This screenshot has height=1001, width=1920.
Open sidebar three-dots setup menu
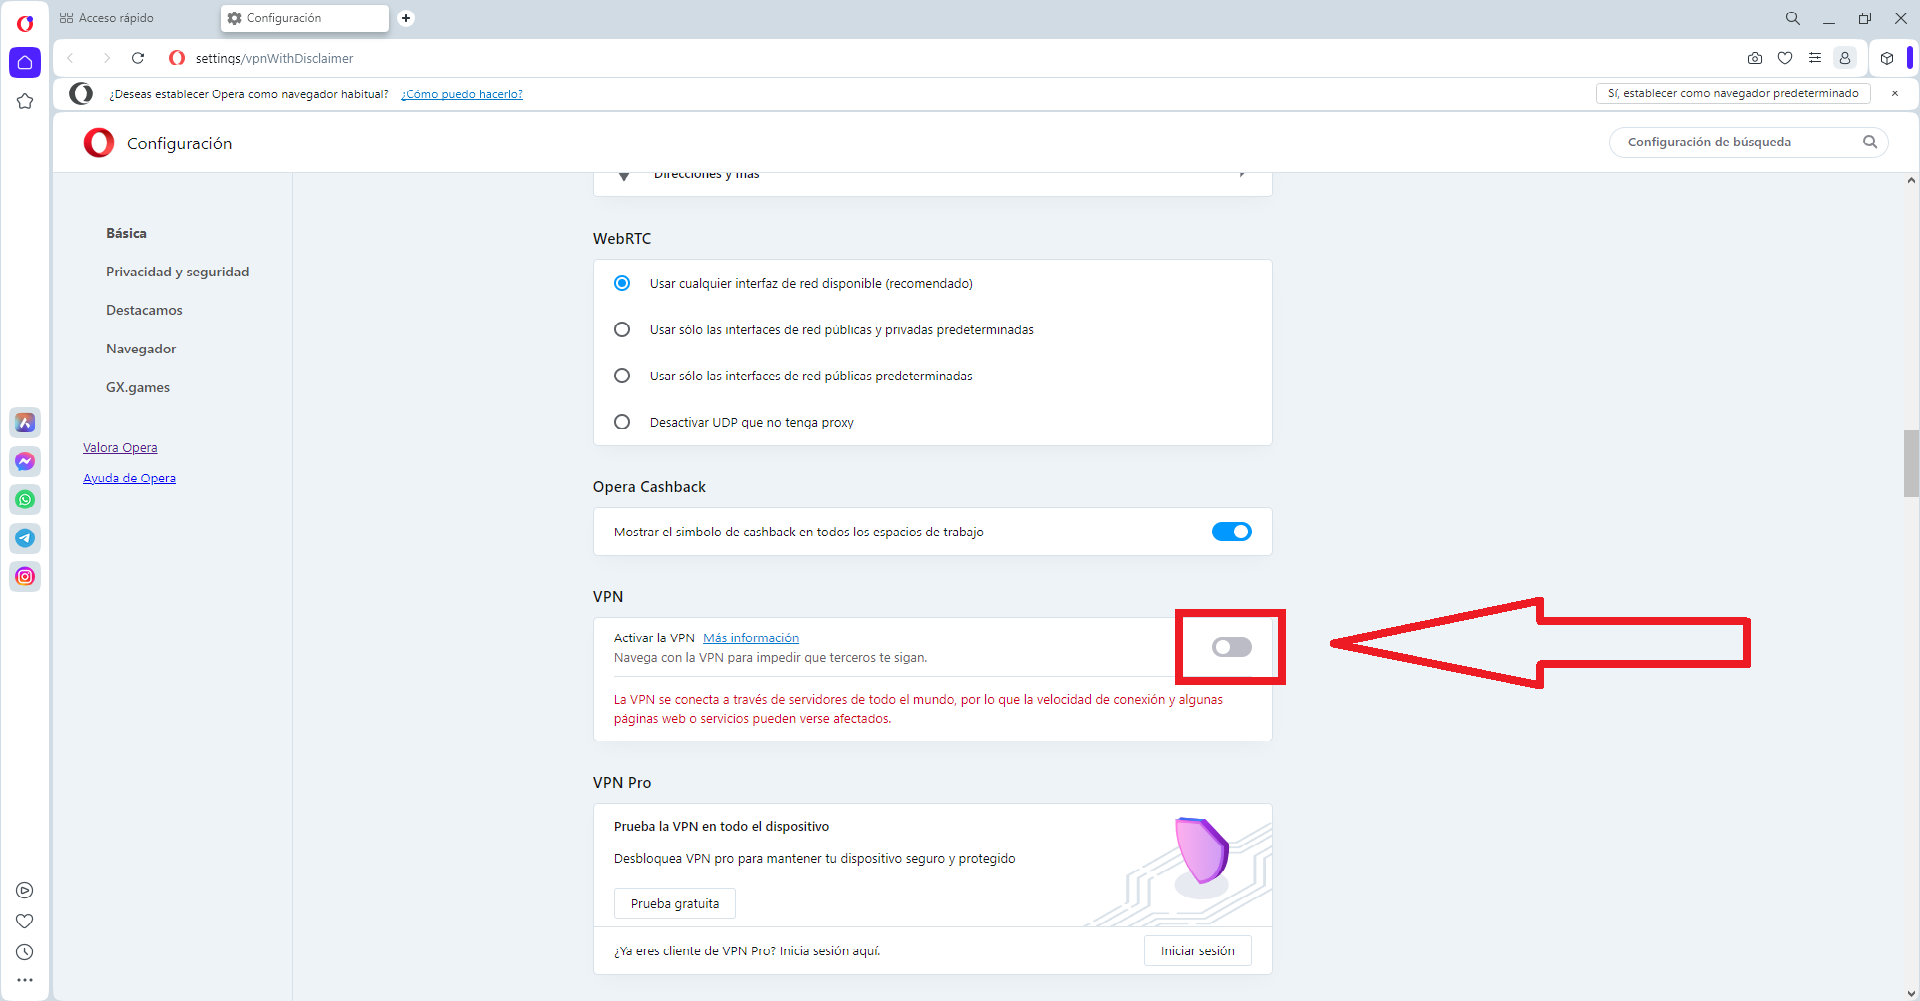pyautogui.click(x=25, y=980)
